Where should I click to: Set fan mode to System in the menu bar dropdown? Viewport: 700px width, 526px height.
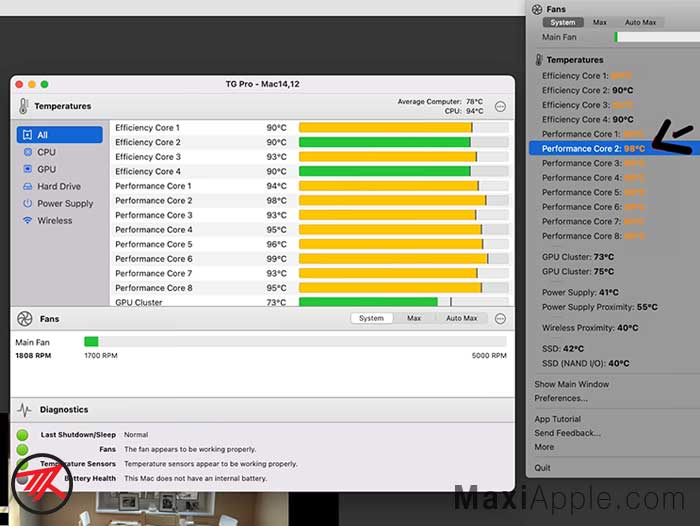click(562, 22)
